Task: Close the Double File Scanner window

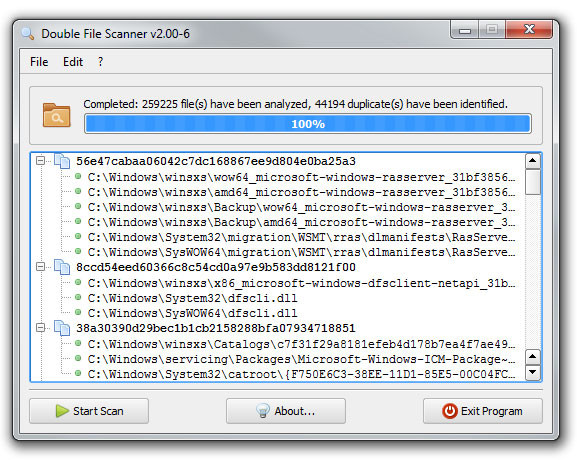Action: click(529, 29)
